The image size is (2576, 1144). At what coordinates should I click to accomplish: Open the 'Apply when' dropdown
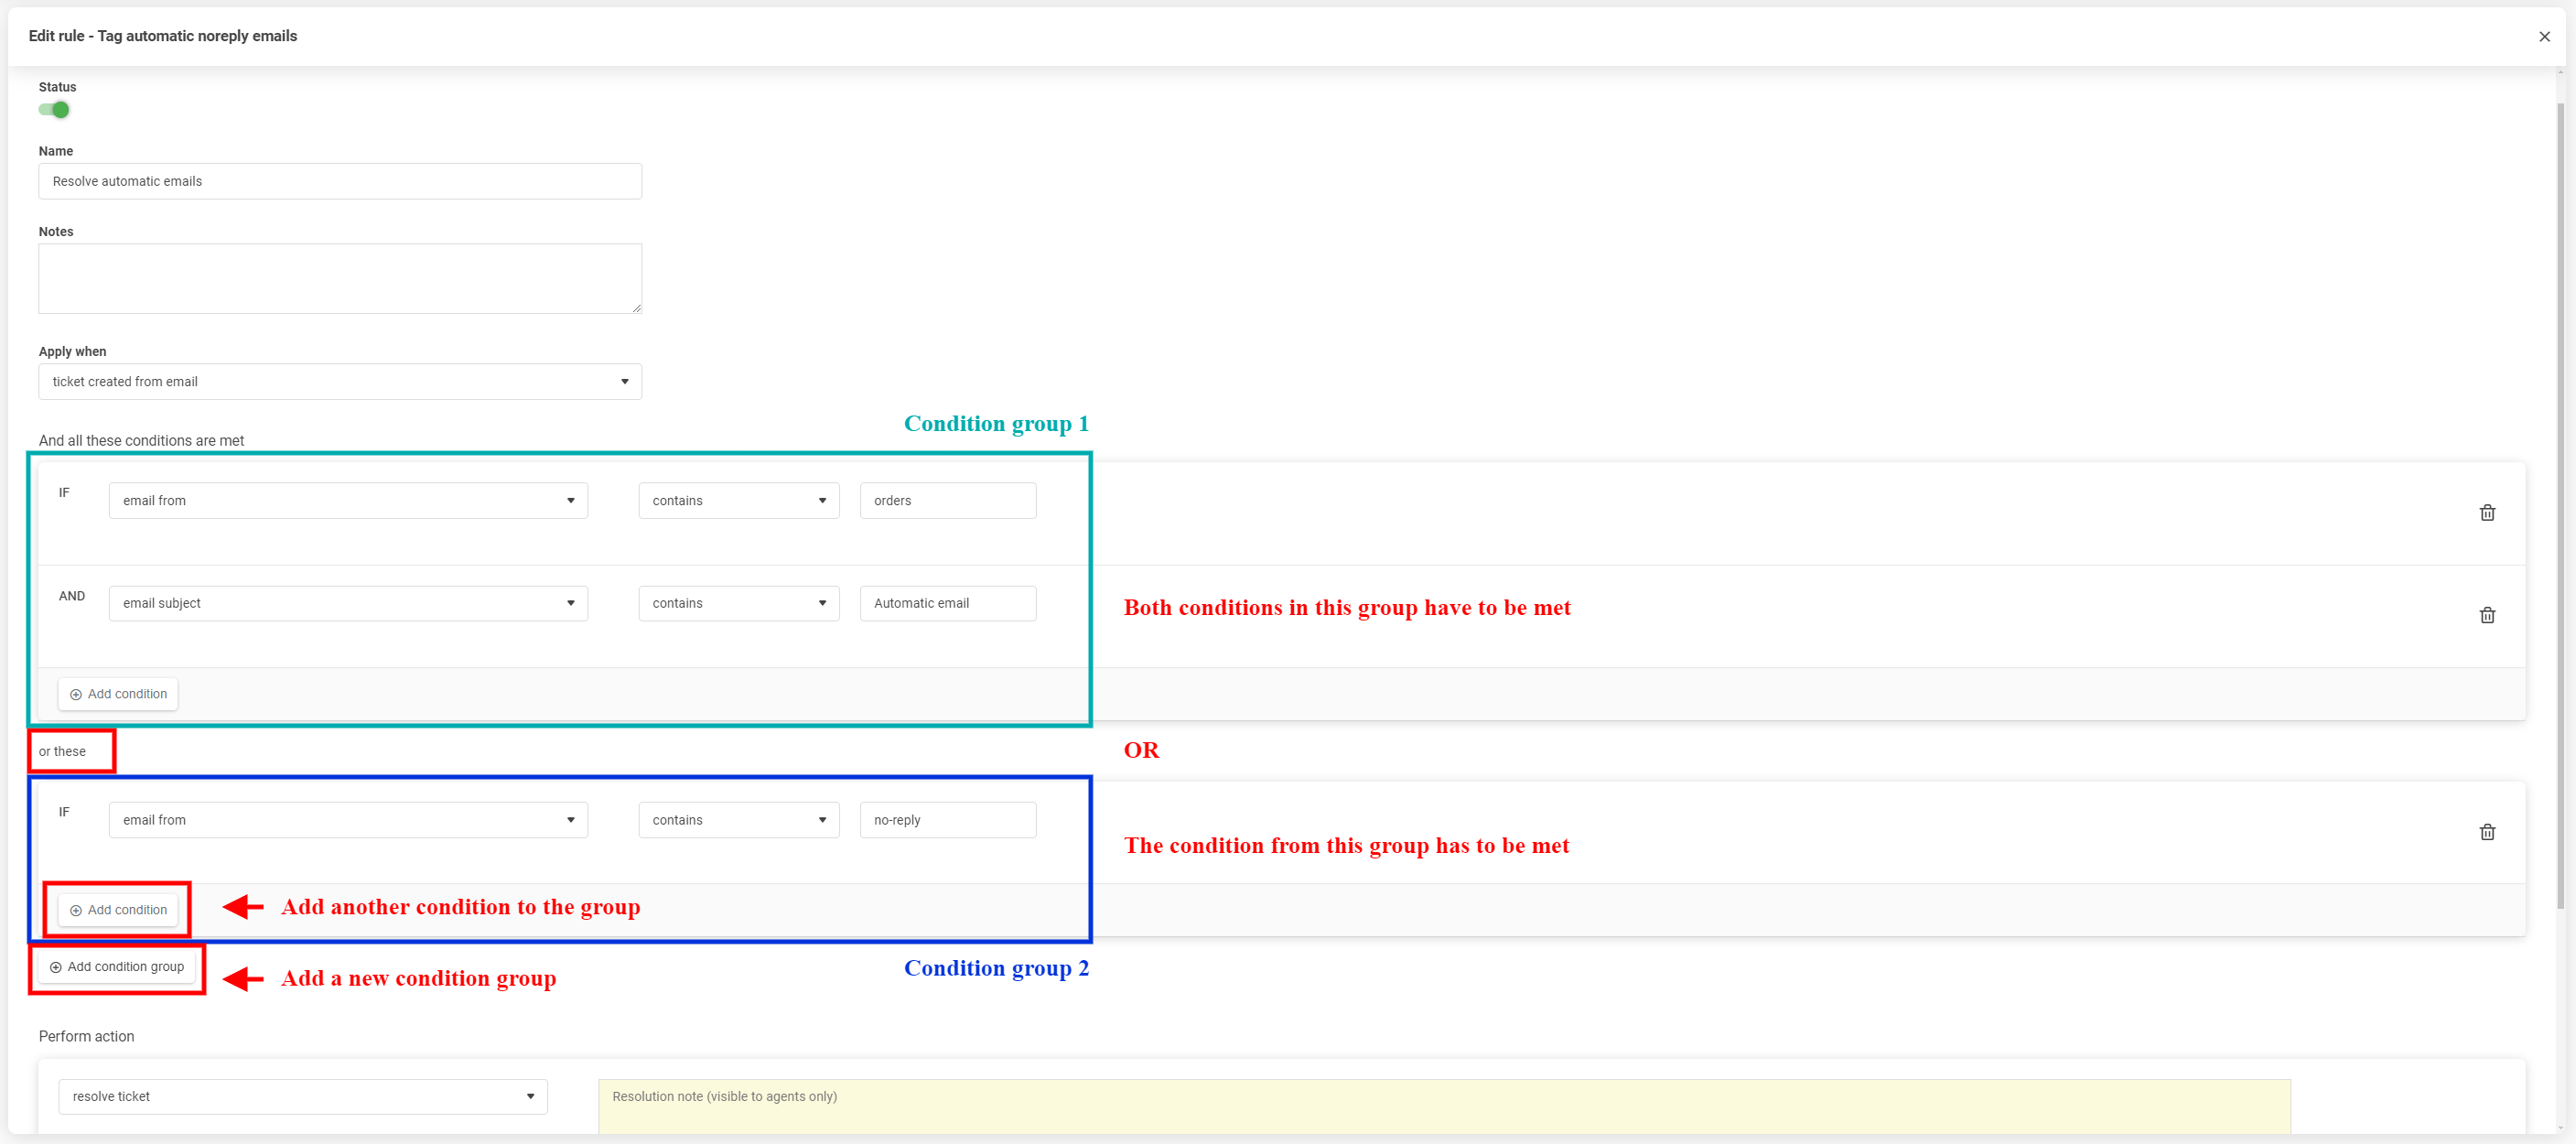[340, 382]
